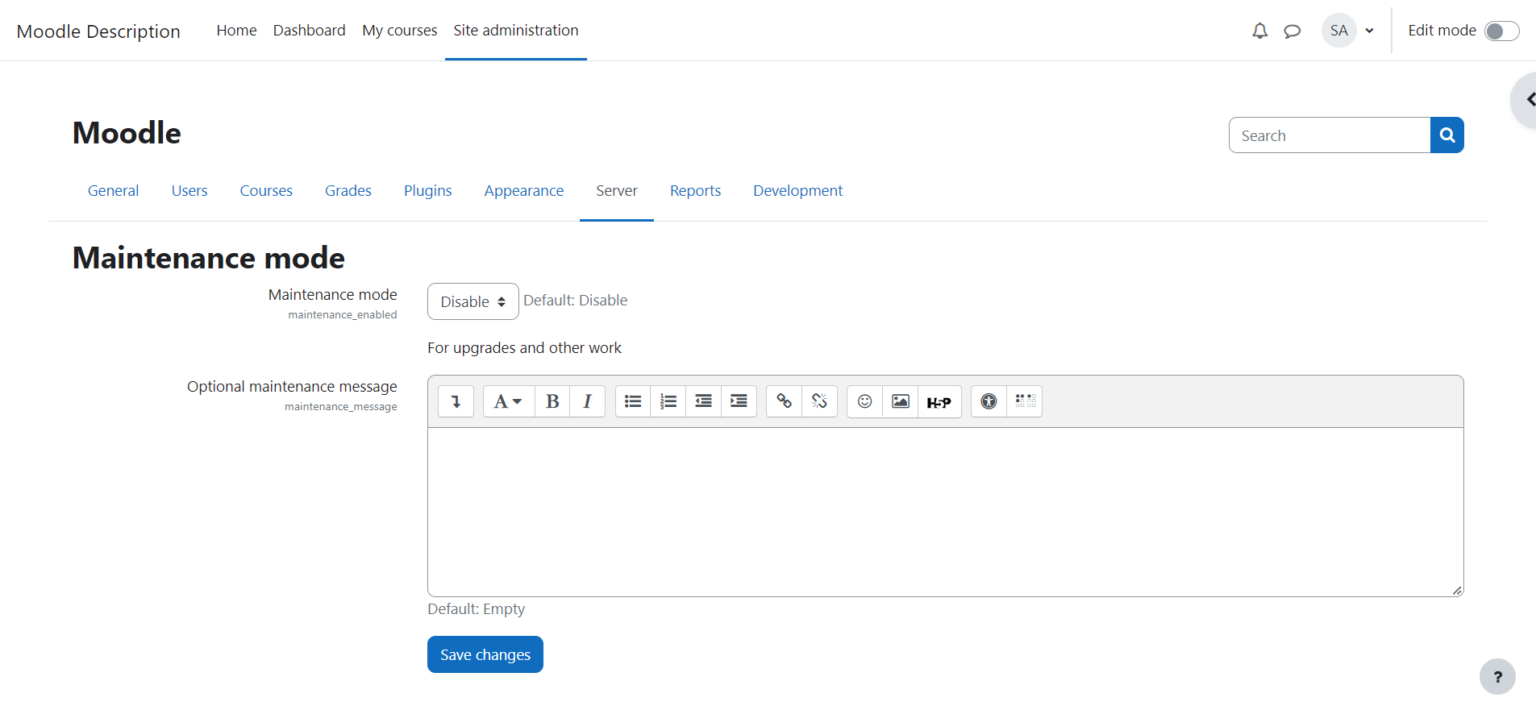
Task: Apply italic formatting in the editor
Action: [587, 401]
